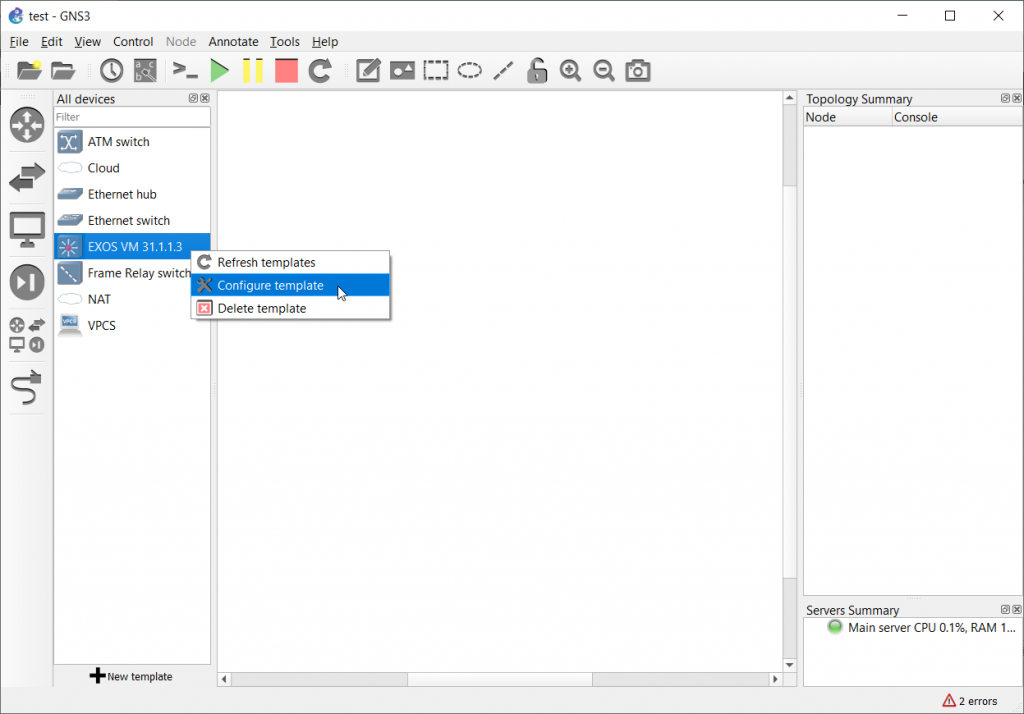
Task: Select the Draw line tool
Action: pos(503,70)
